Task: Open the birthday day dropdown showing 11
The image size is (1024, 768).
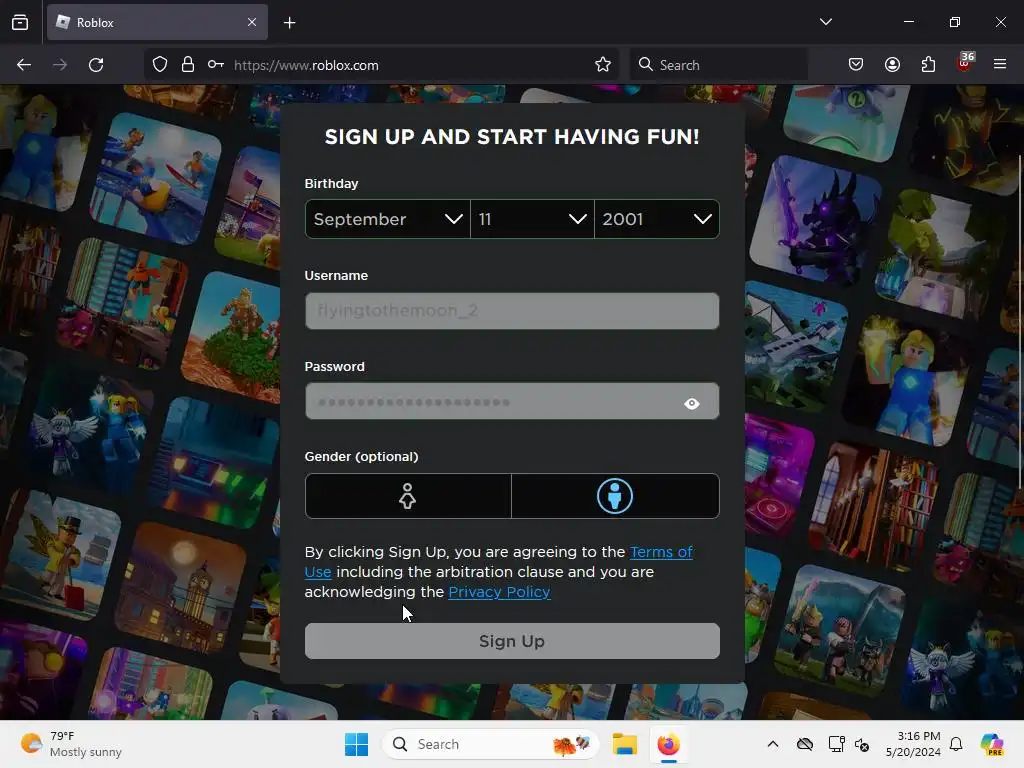Action: coord(532,219)
